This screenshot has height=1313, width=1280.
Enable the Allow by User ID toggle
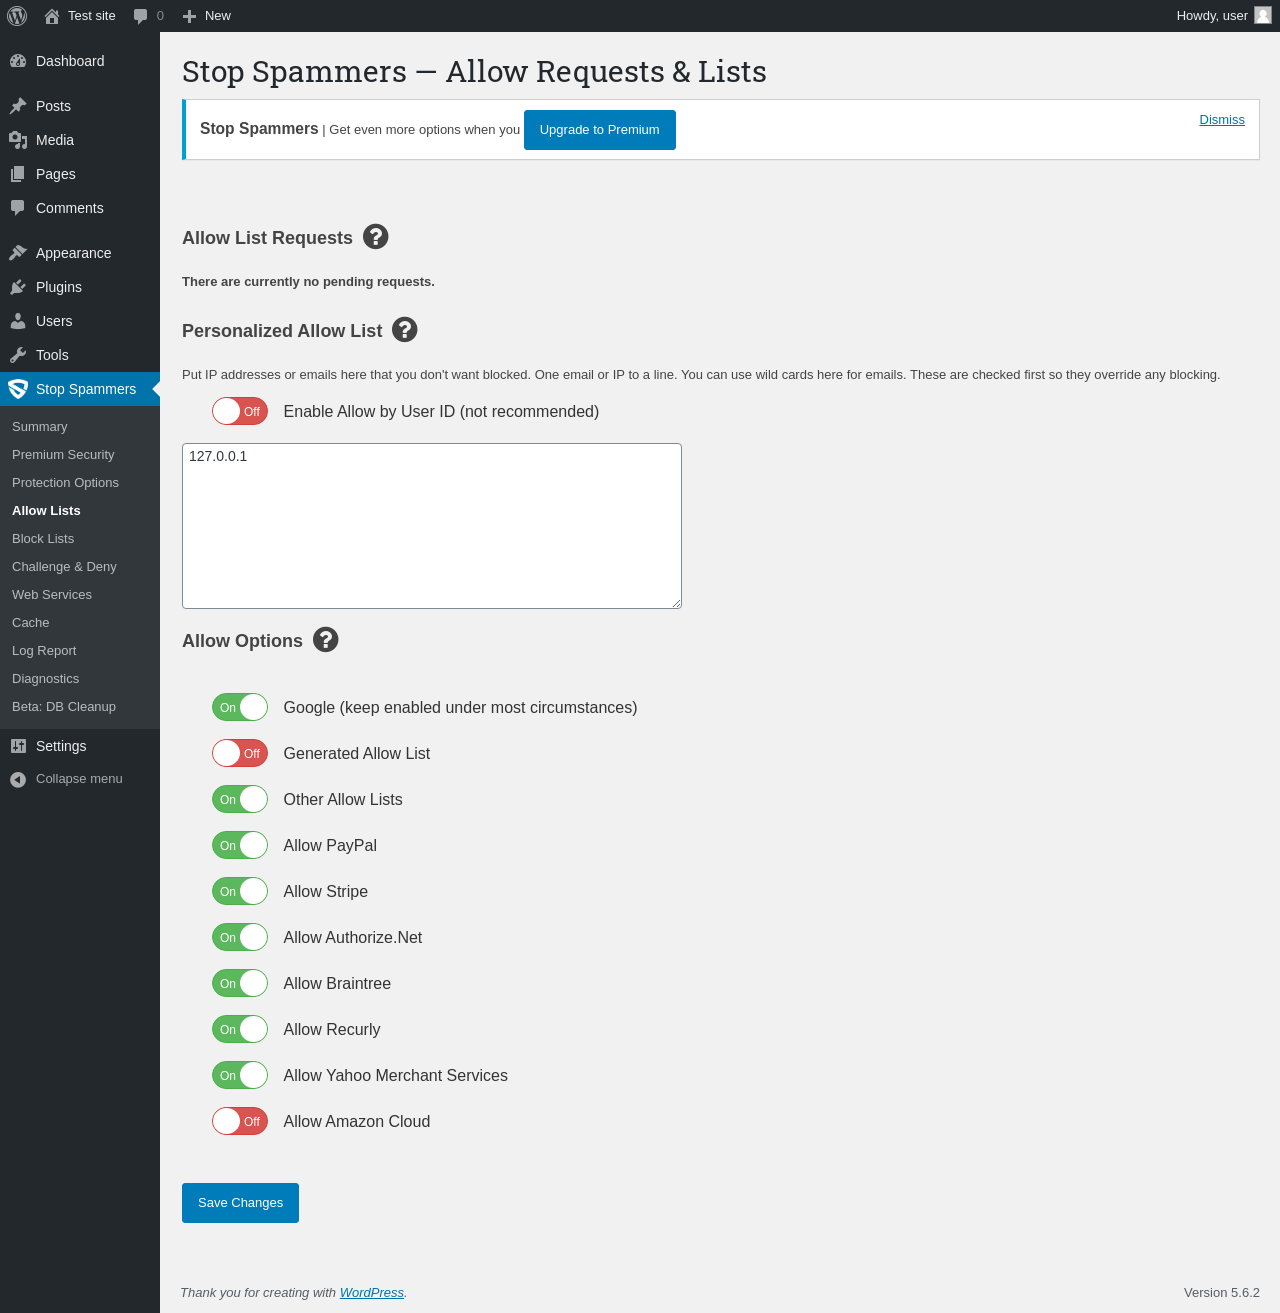point(240,411)
